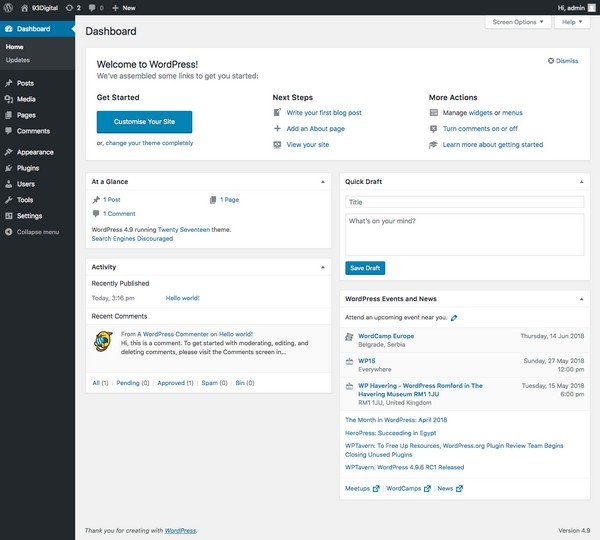
Task: Click the commenter avatar in Recent Comments
Action: [x=103, y=341]
